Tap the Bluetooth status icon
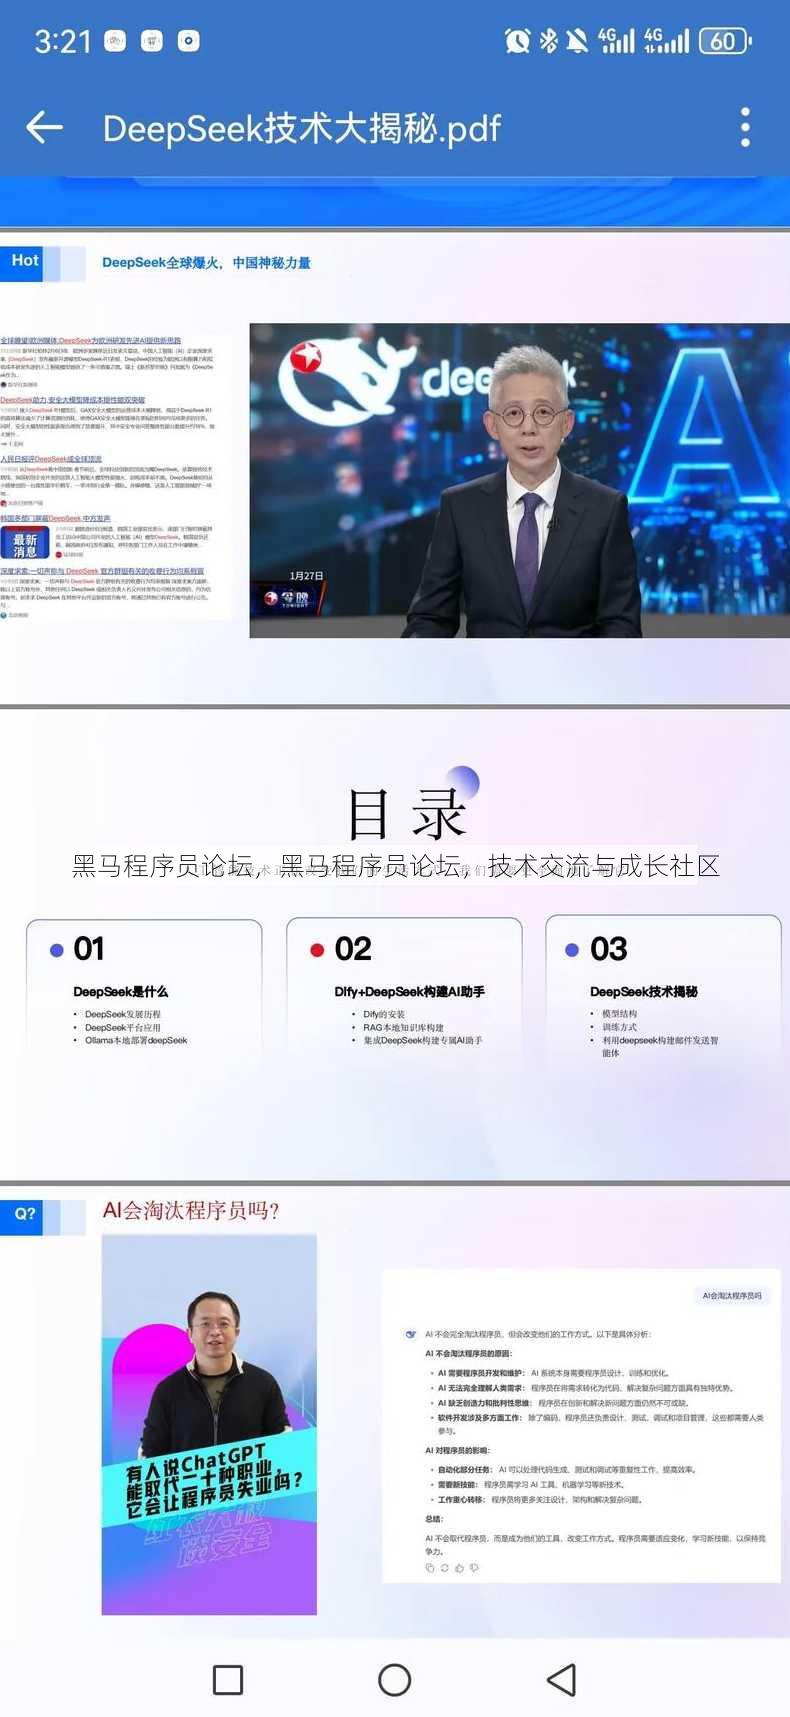Screen dimensions: 790x1717 pyautogui.click(x=548, y=41)
